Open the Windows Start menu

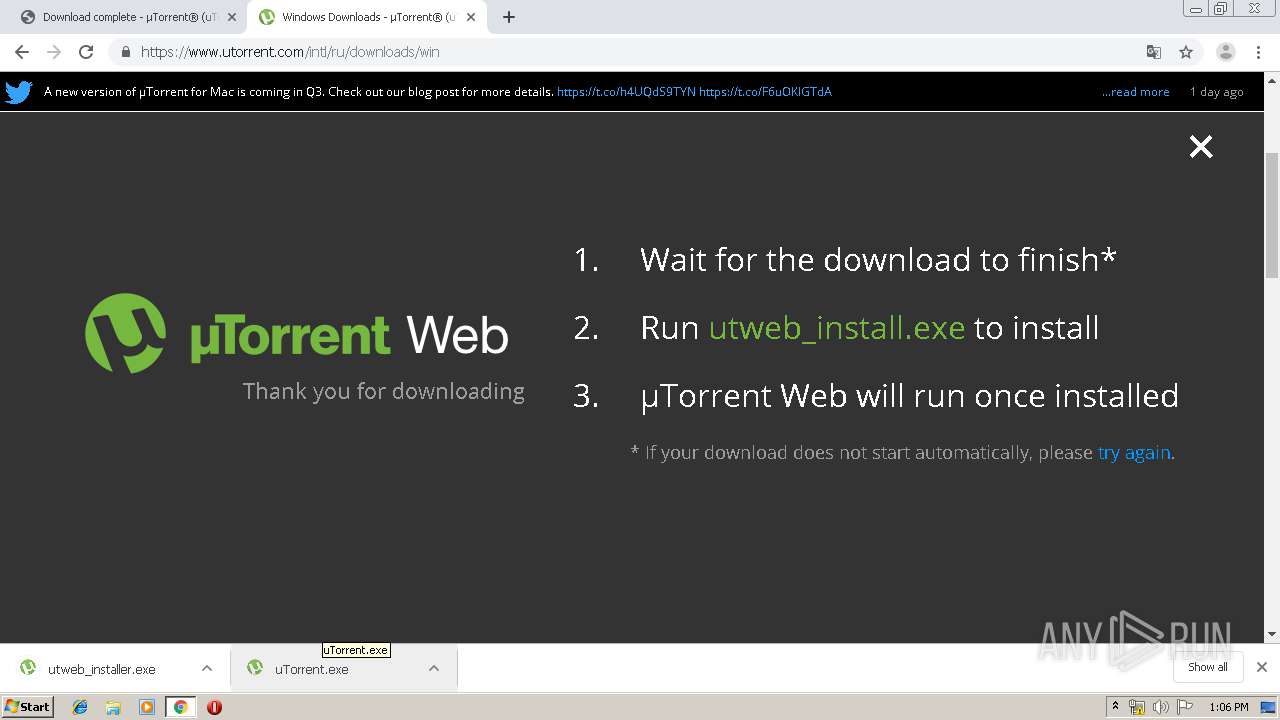pyautogui.click(x=27, y=707)
